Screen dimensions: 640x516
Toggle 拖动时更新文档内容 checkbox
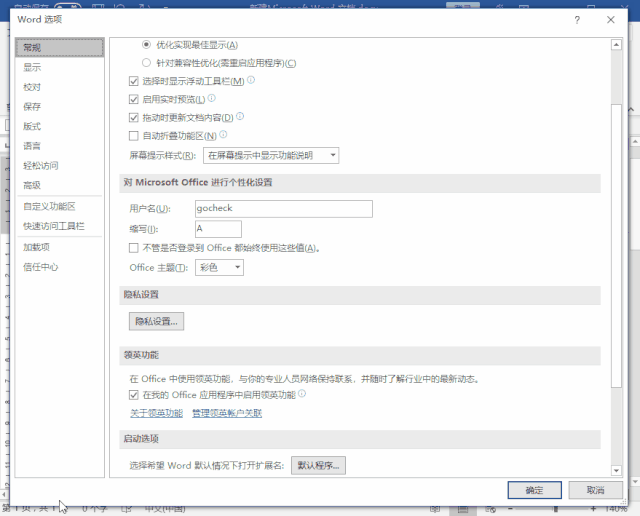click(133, 118)
